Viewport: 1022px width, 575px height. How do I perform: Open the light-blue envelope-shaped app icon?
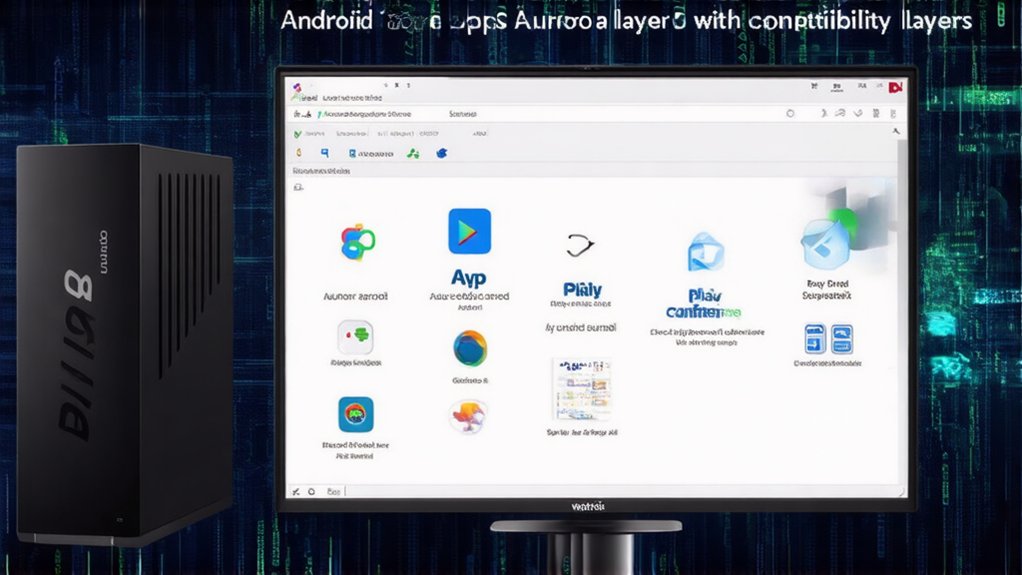point(705,251)
